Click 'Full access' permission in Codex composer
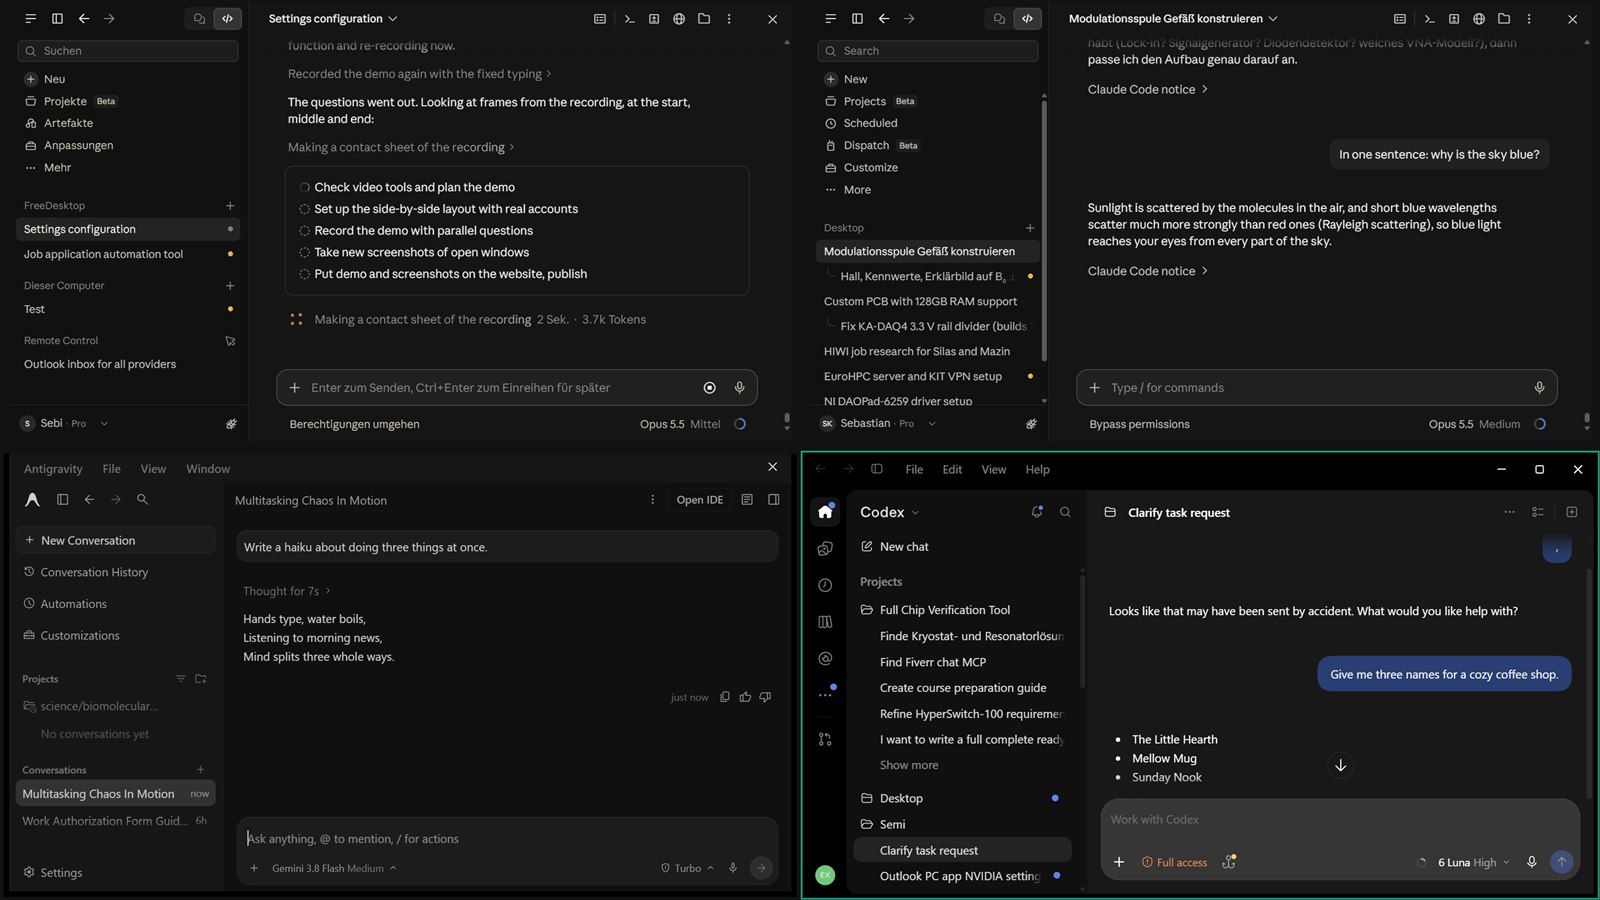Screen dimensions: 1600x900 [1174, 862]
